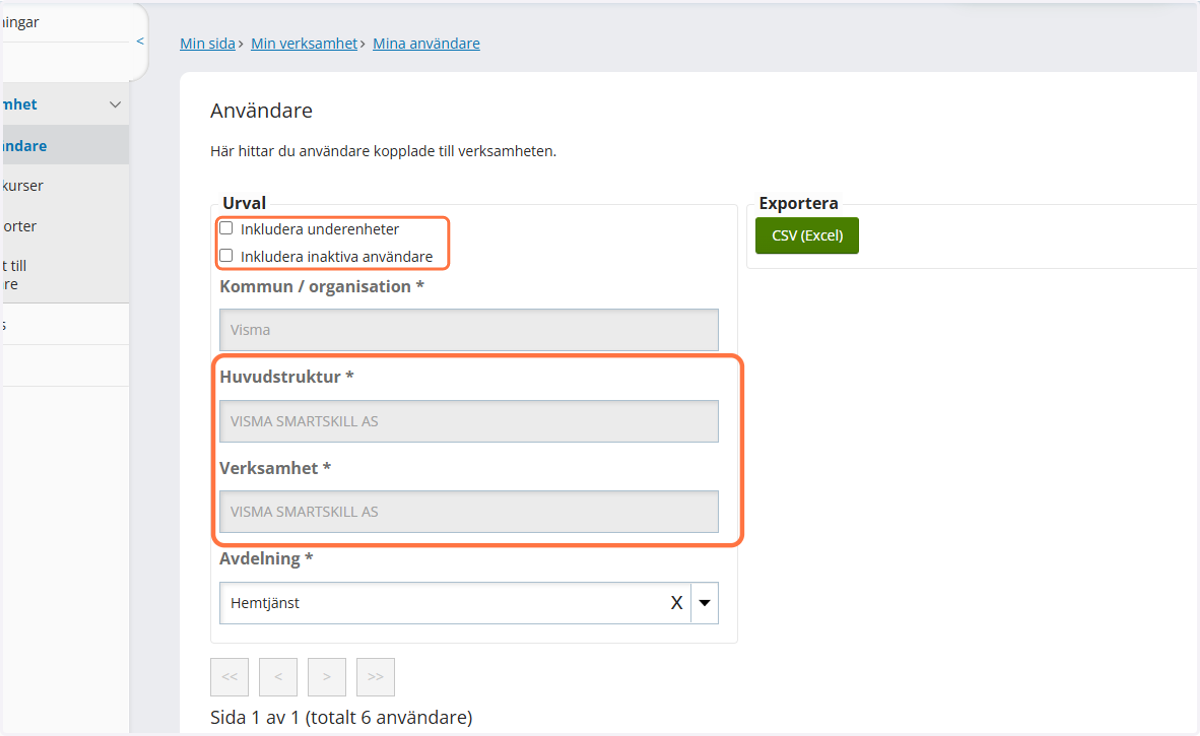The height and width of the screenshot is (736, 1200).
Task: Click the Huvudstruktur field
Action: coord(469,421)
